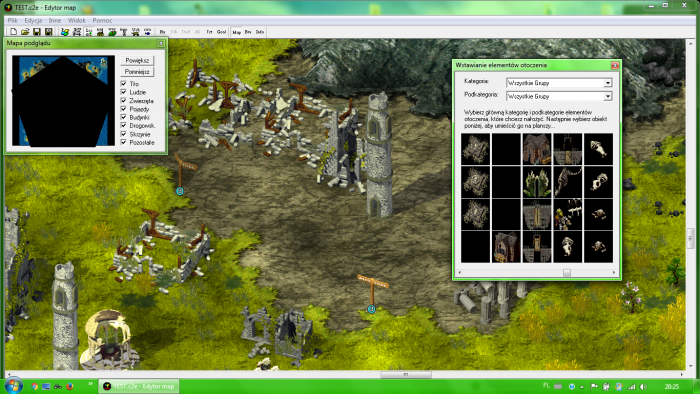Click the Save floppy disk icon
The width and height of the screenshot is (700, 394).
click(x=37, y=32)
